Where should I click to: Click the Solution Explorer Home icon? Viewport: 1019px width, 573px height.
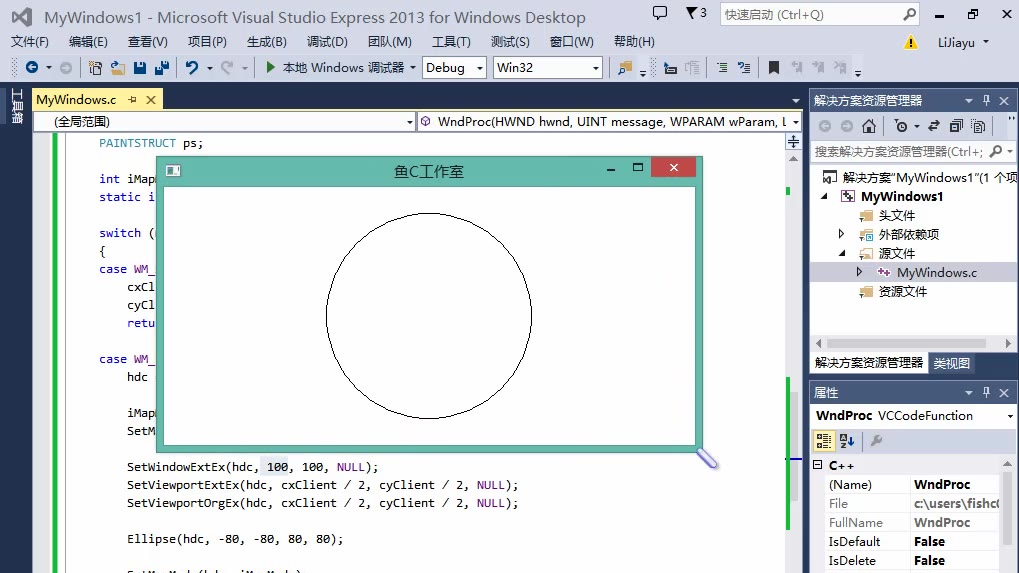pos(869,126)
